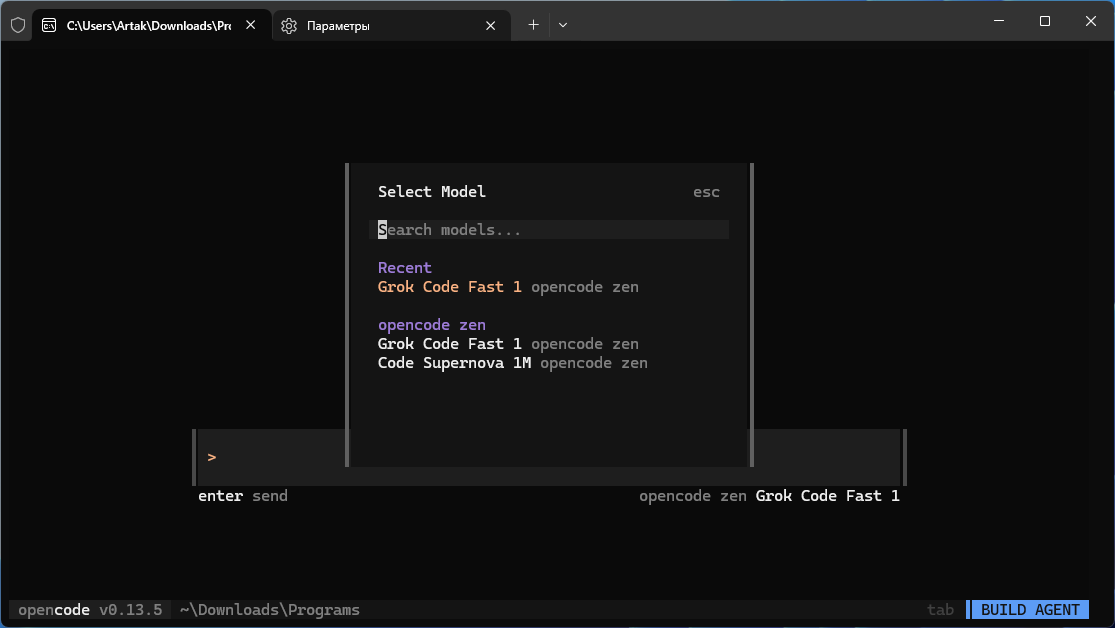Open a new tab with the plus button
Screen dimensions: 1115x628
coord(533,25)
